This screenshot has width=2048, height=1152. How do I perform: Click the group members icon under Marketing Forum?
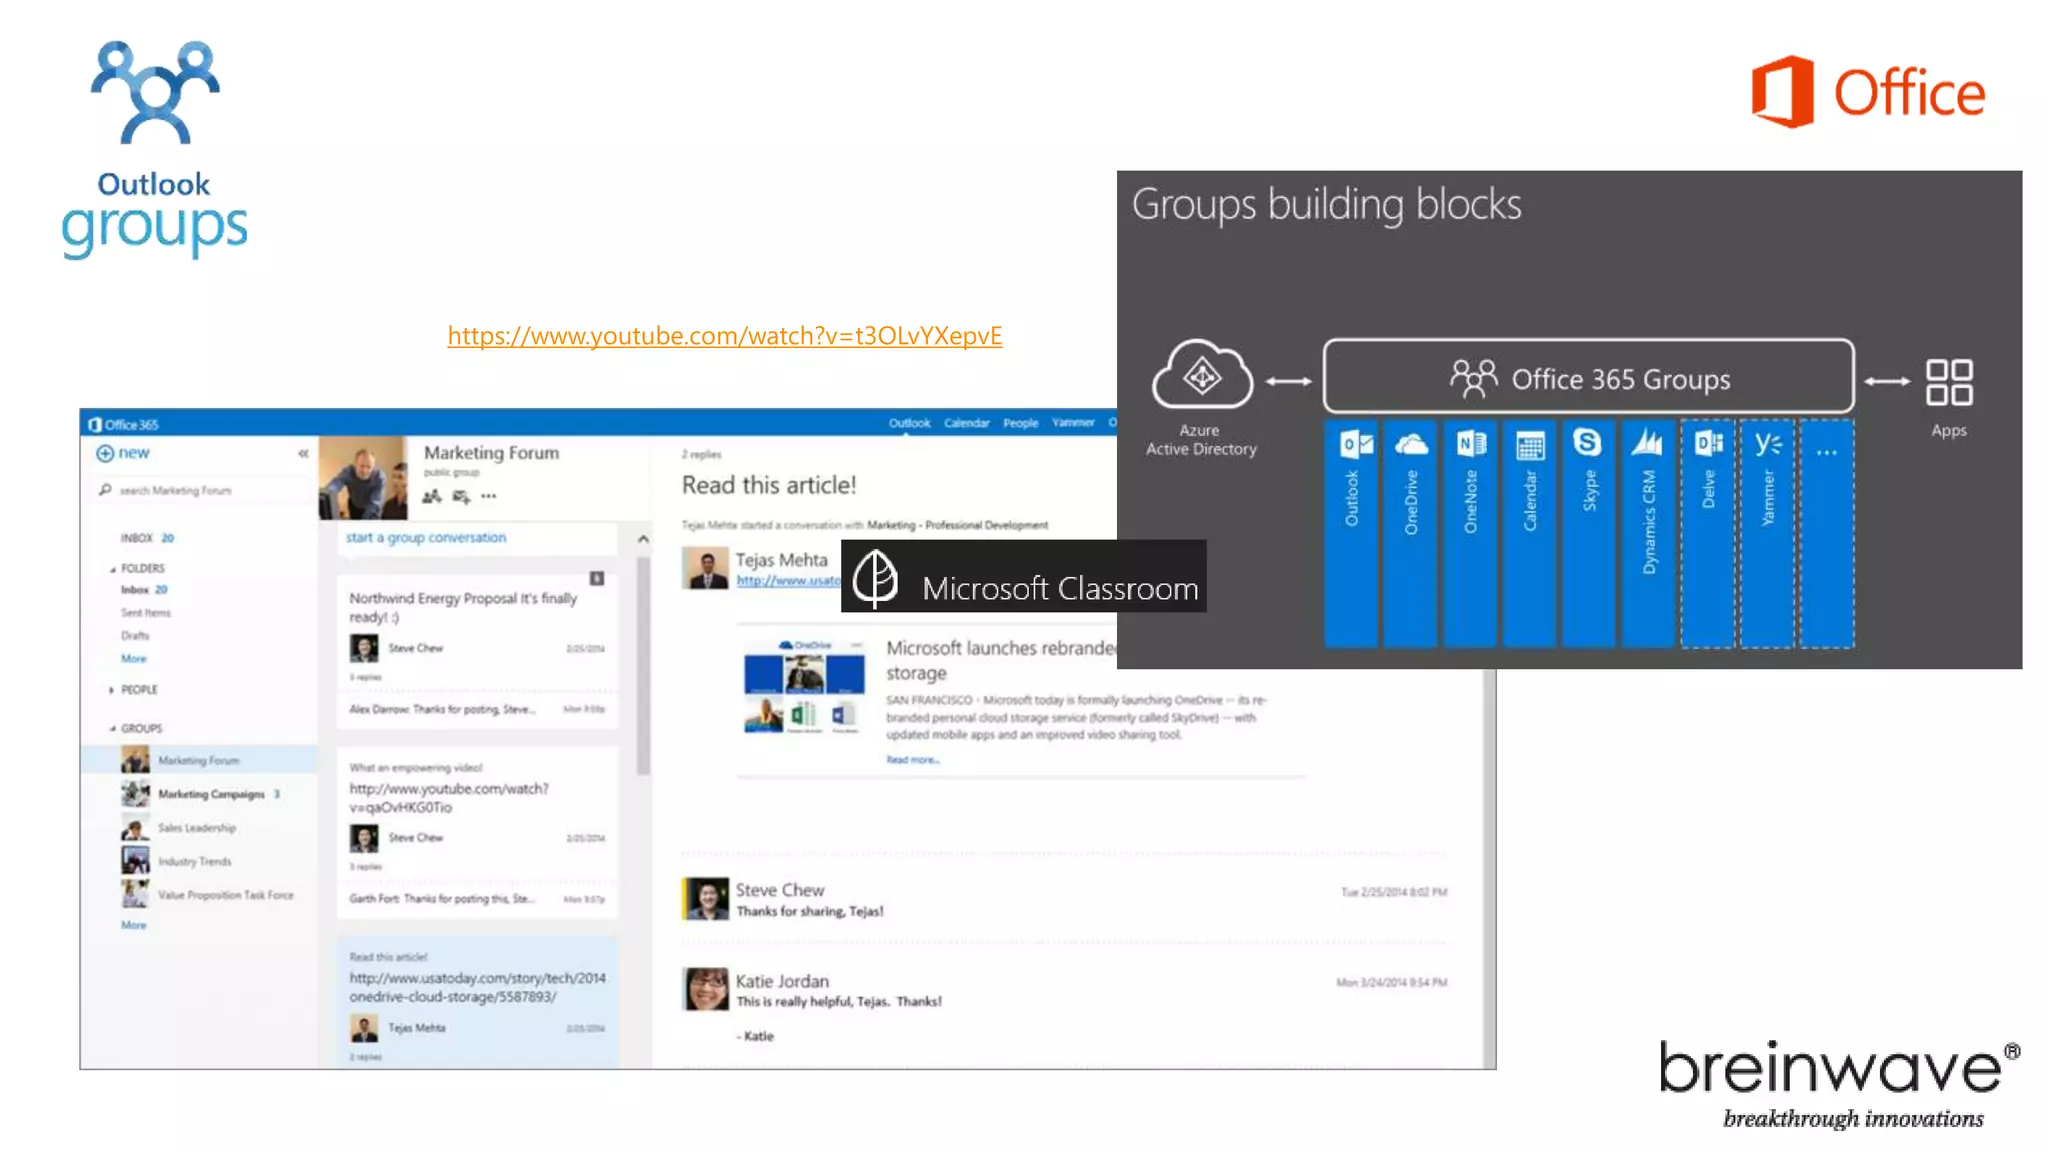[432, 496]
